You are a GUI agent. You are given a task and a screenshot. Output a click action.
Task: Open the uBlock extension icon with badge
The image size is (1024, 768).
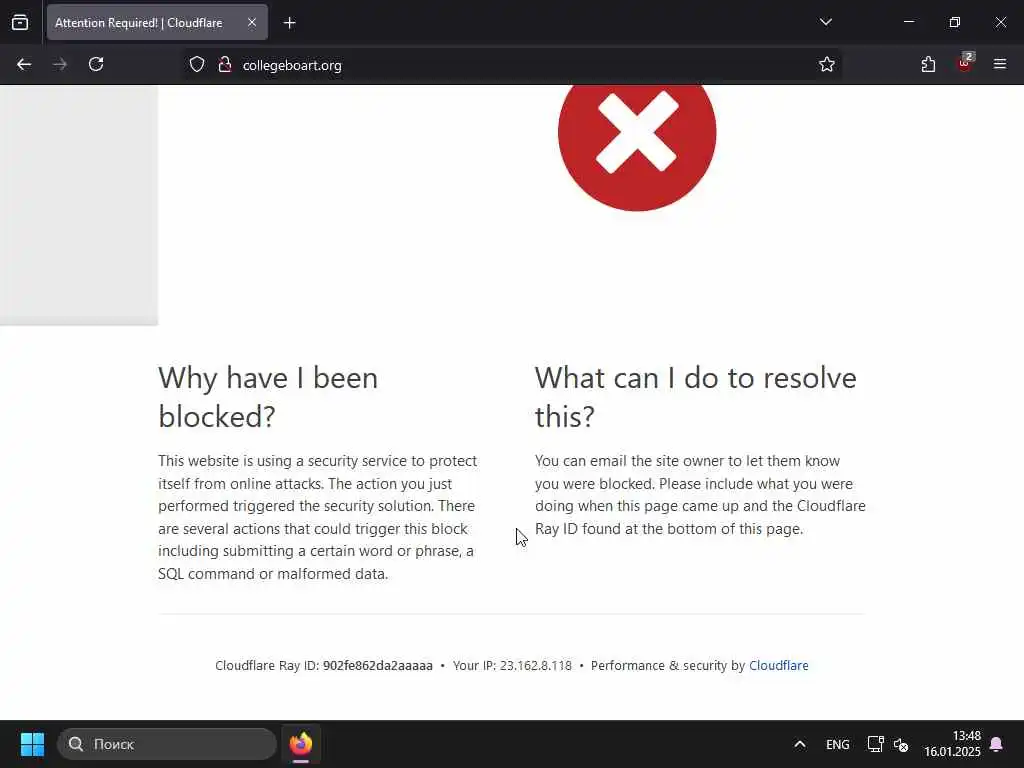pyautogui.click(x=965, y=63)
